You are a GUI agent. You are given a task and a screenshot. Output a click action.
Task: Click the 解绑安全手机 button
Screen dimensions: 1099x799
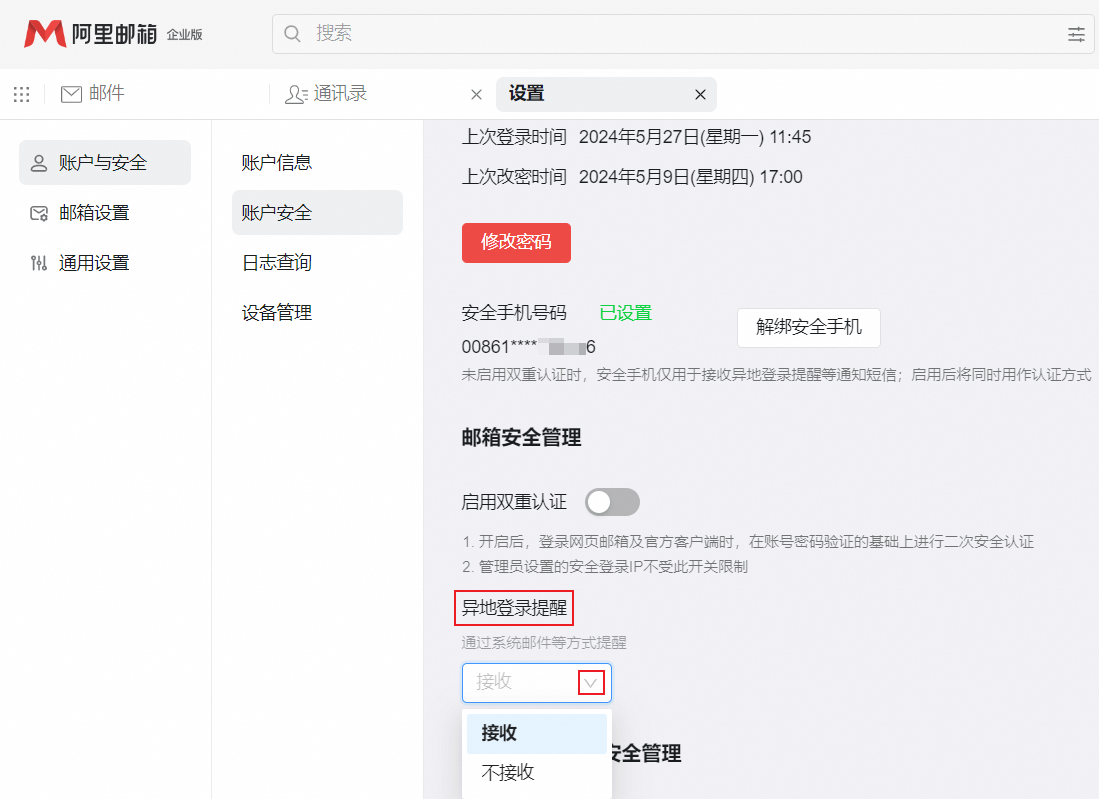[808, 327]
